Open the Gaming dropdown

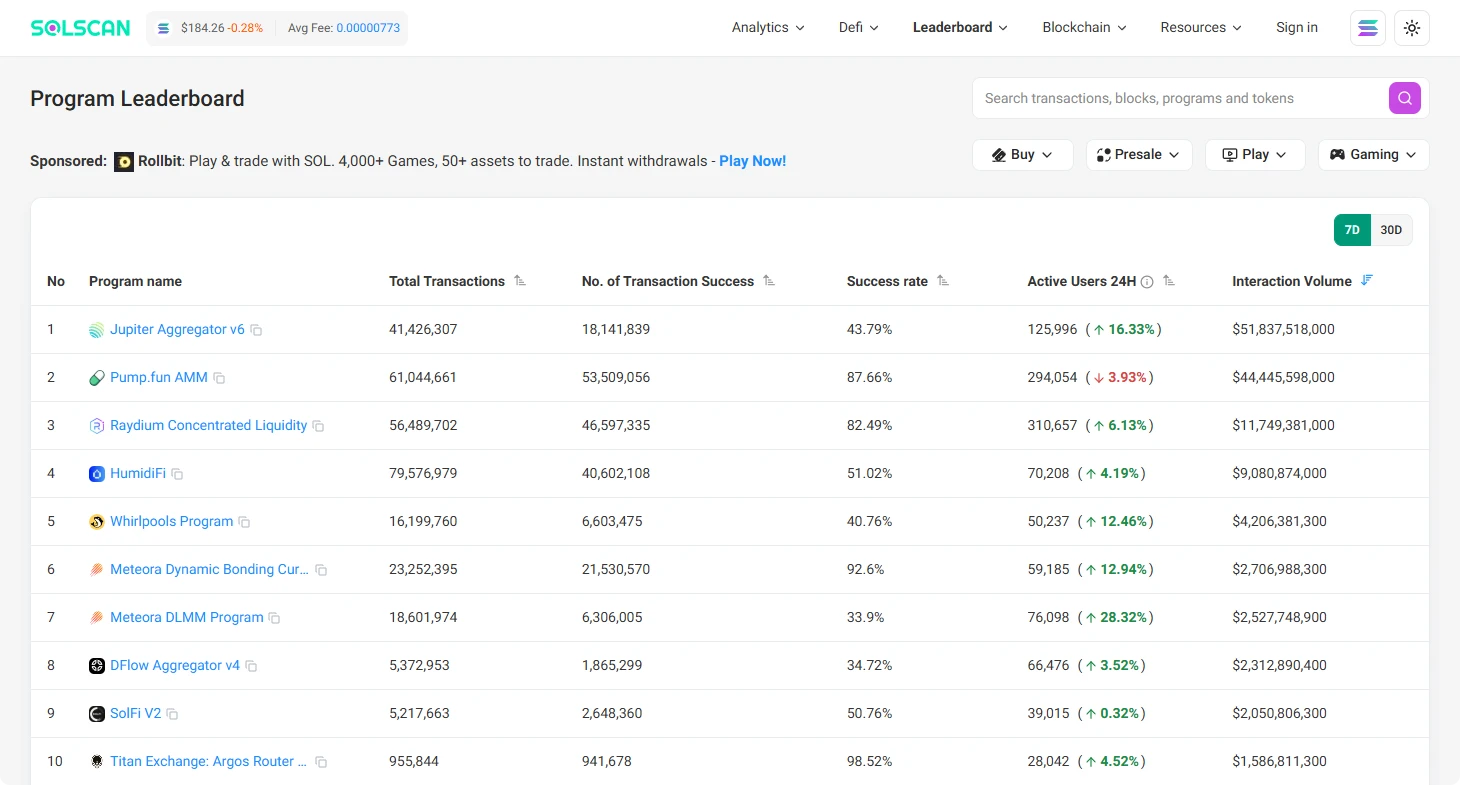tap(1373, 154)
